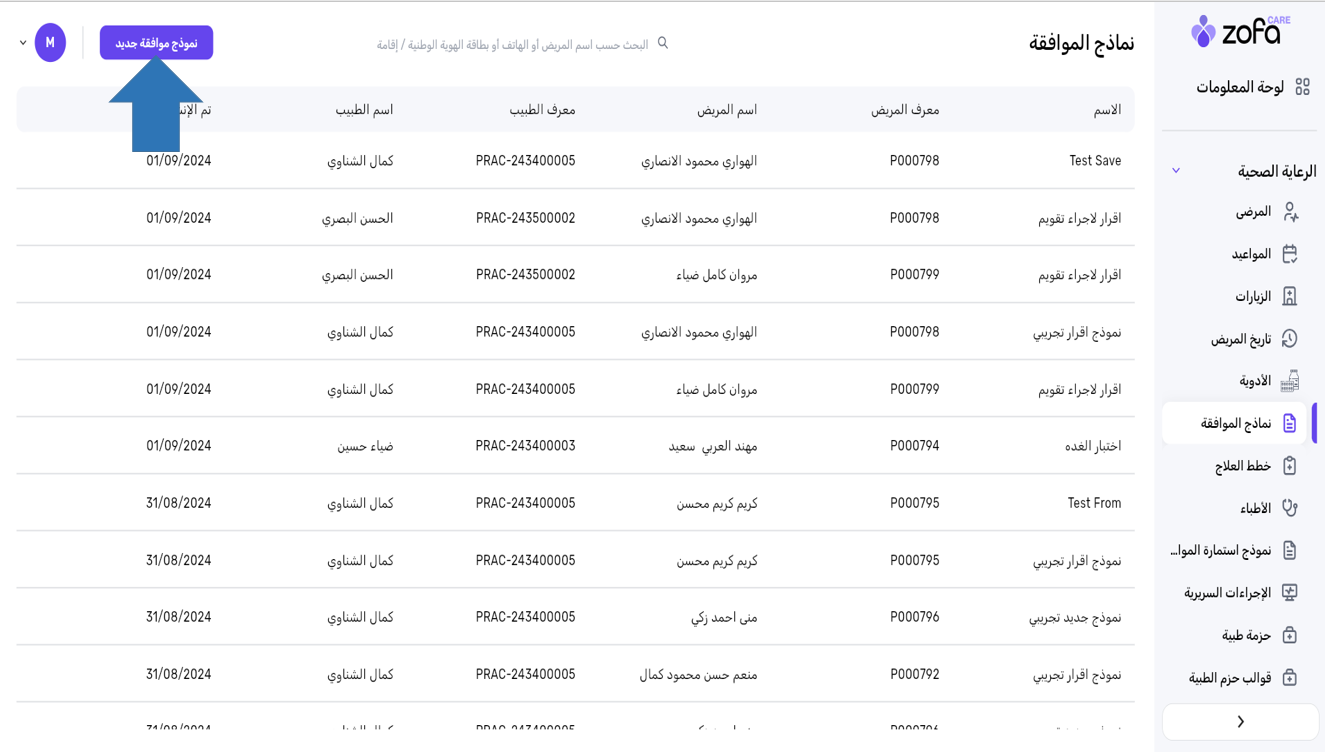
Task: Collapse the sidebar with the chevron button
Action: point(1240,722)
